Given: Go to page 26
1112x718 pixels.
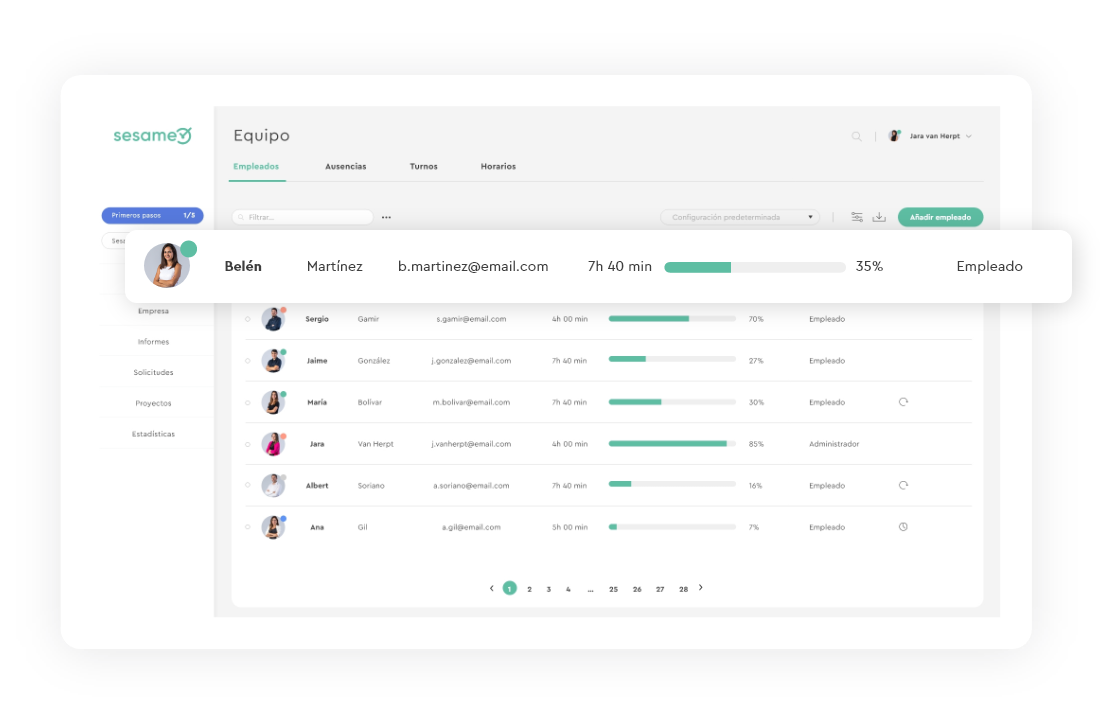Looking at the screenshot, I should pos(637,589).
